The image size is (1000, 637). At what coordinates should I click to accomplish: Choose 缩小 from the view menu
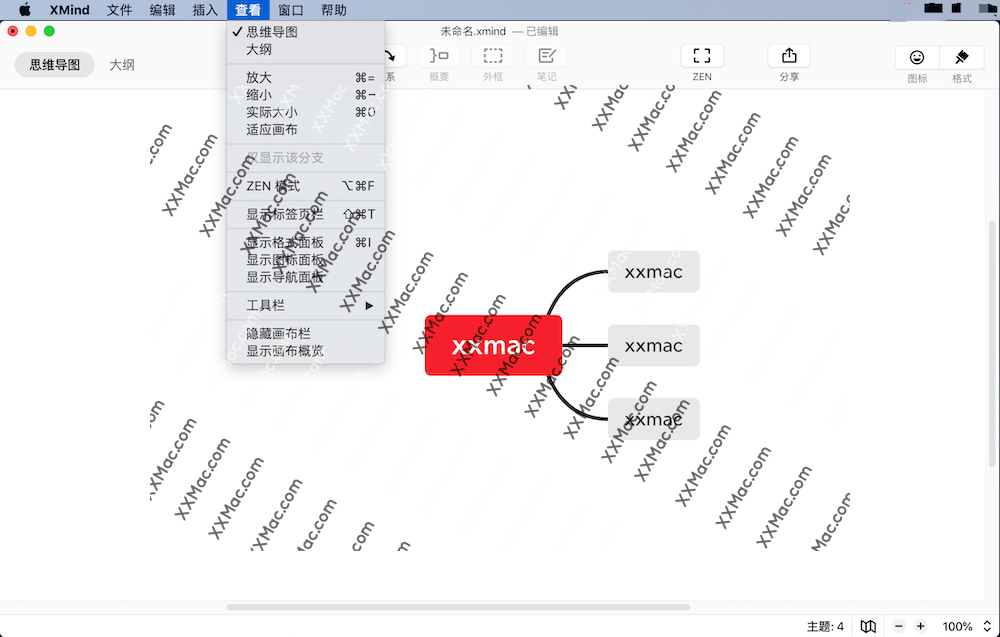click(x=305, y=95)
